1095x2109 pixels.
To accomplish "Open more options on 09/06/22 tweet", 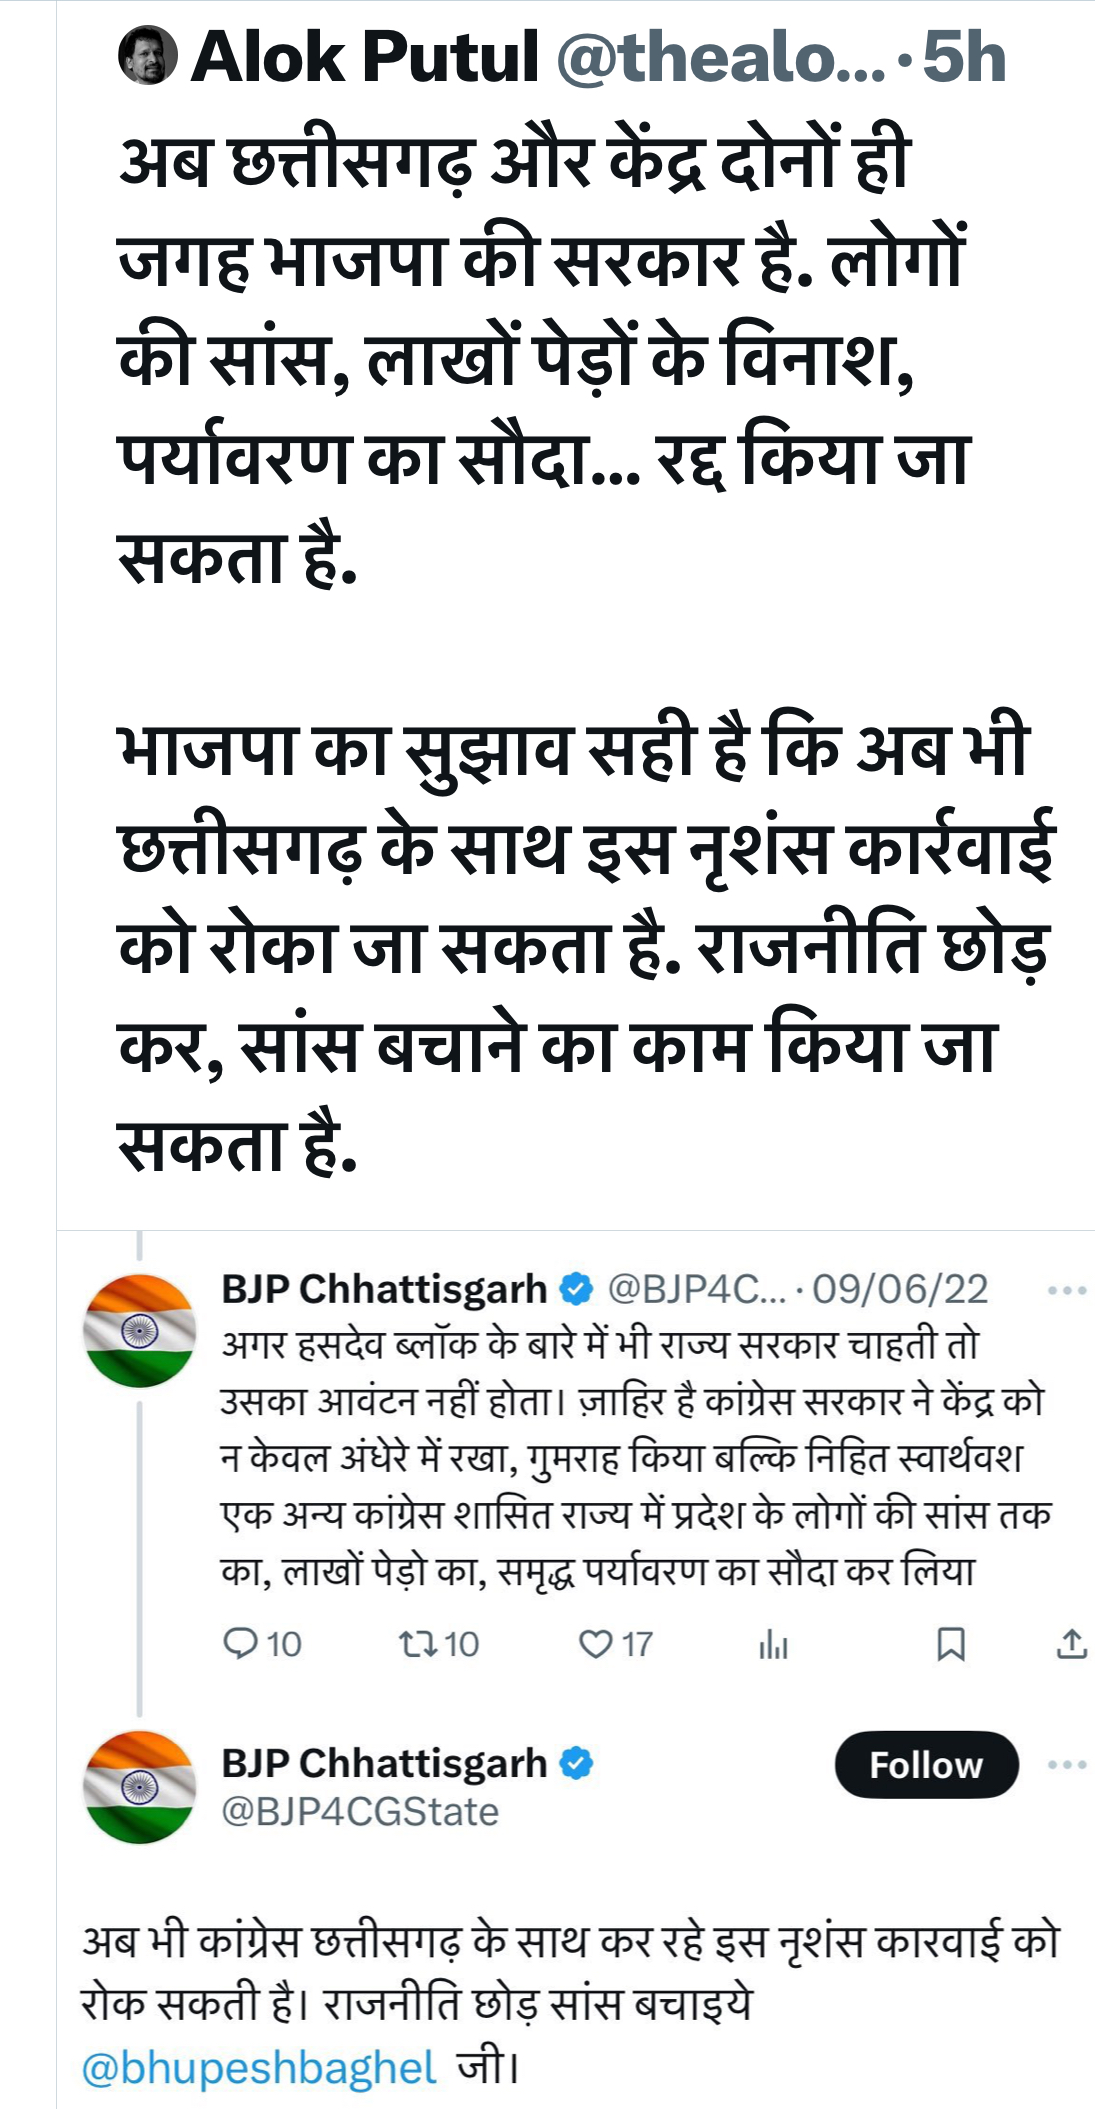I will (1066, 1291).
